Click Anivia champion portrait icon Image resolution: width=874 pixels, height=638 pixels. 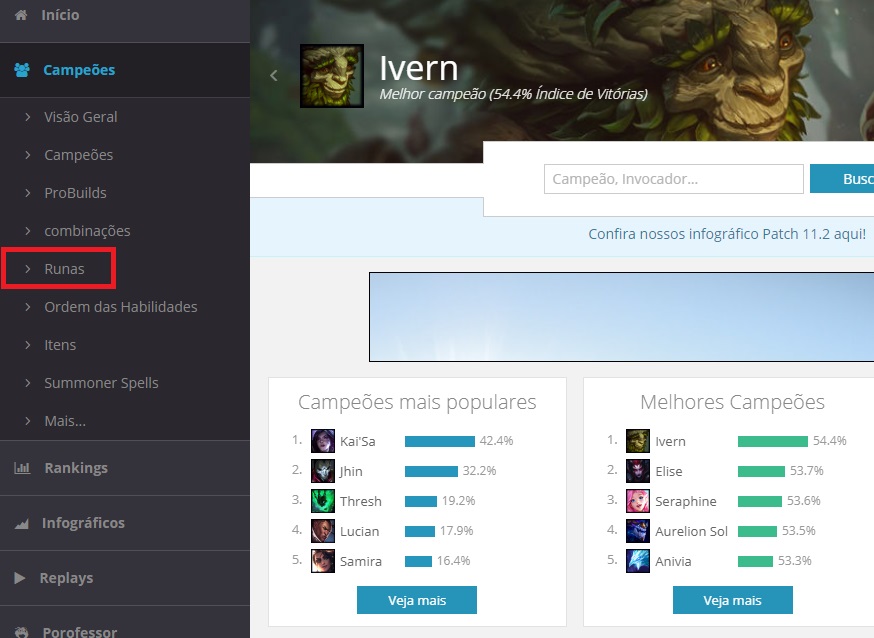(638, 561)
